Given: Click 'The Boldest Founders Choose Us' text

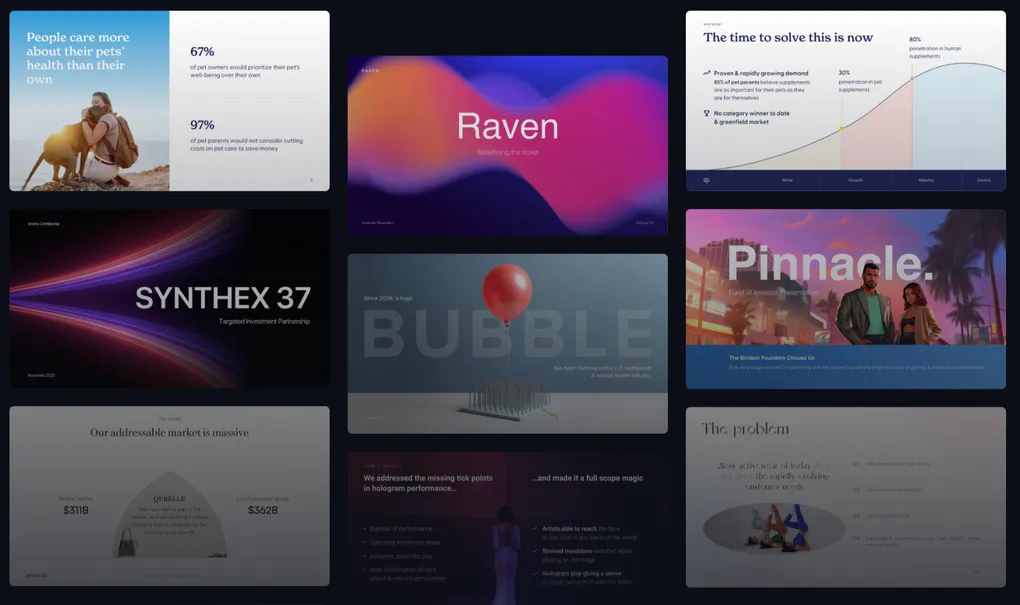Looking at the screenshot, I should click(772, 358).
